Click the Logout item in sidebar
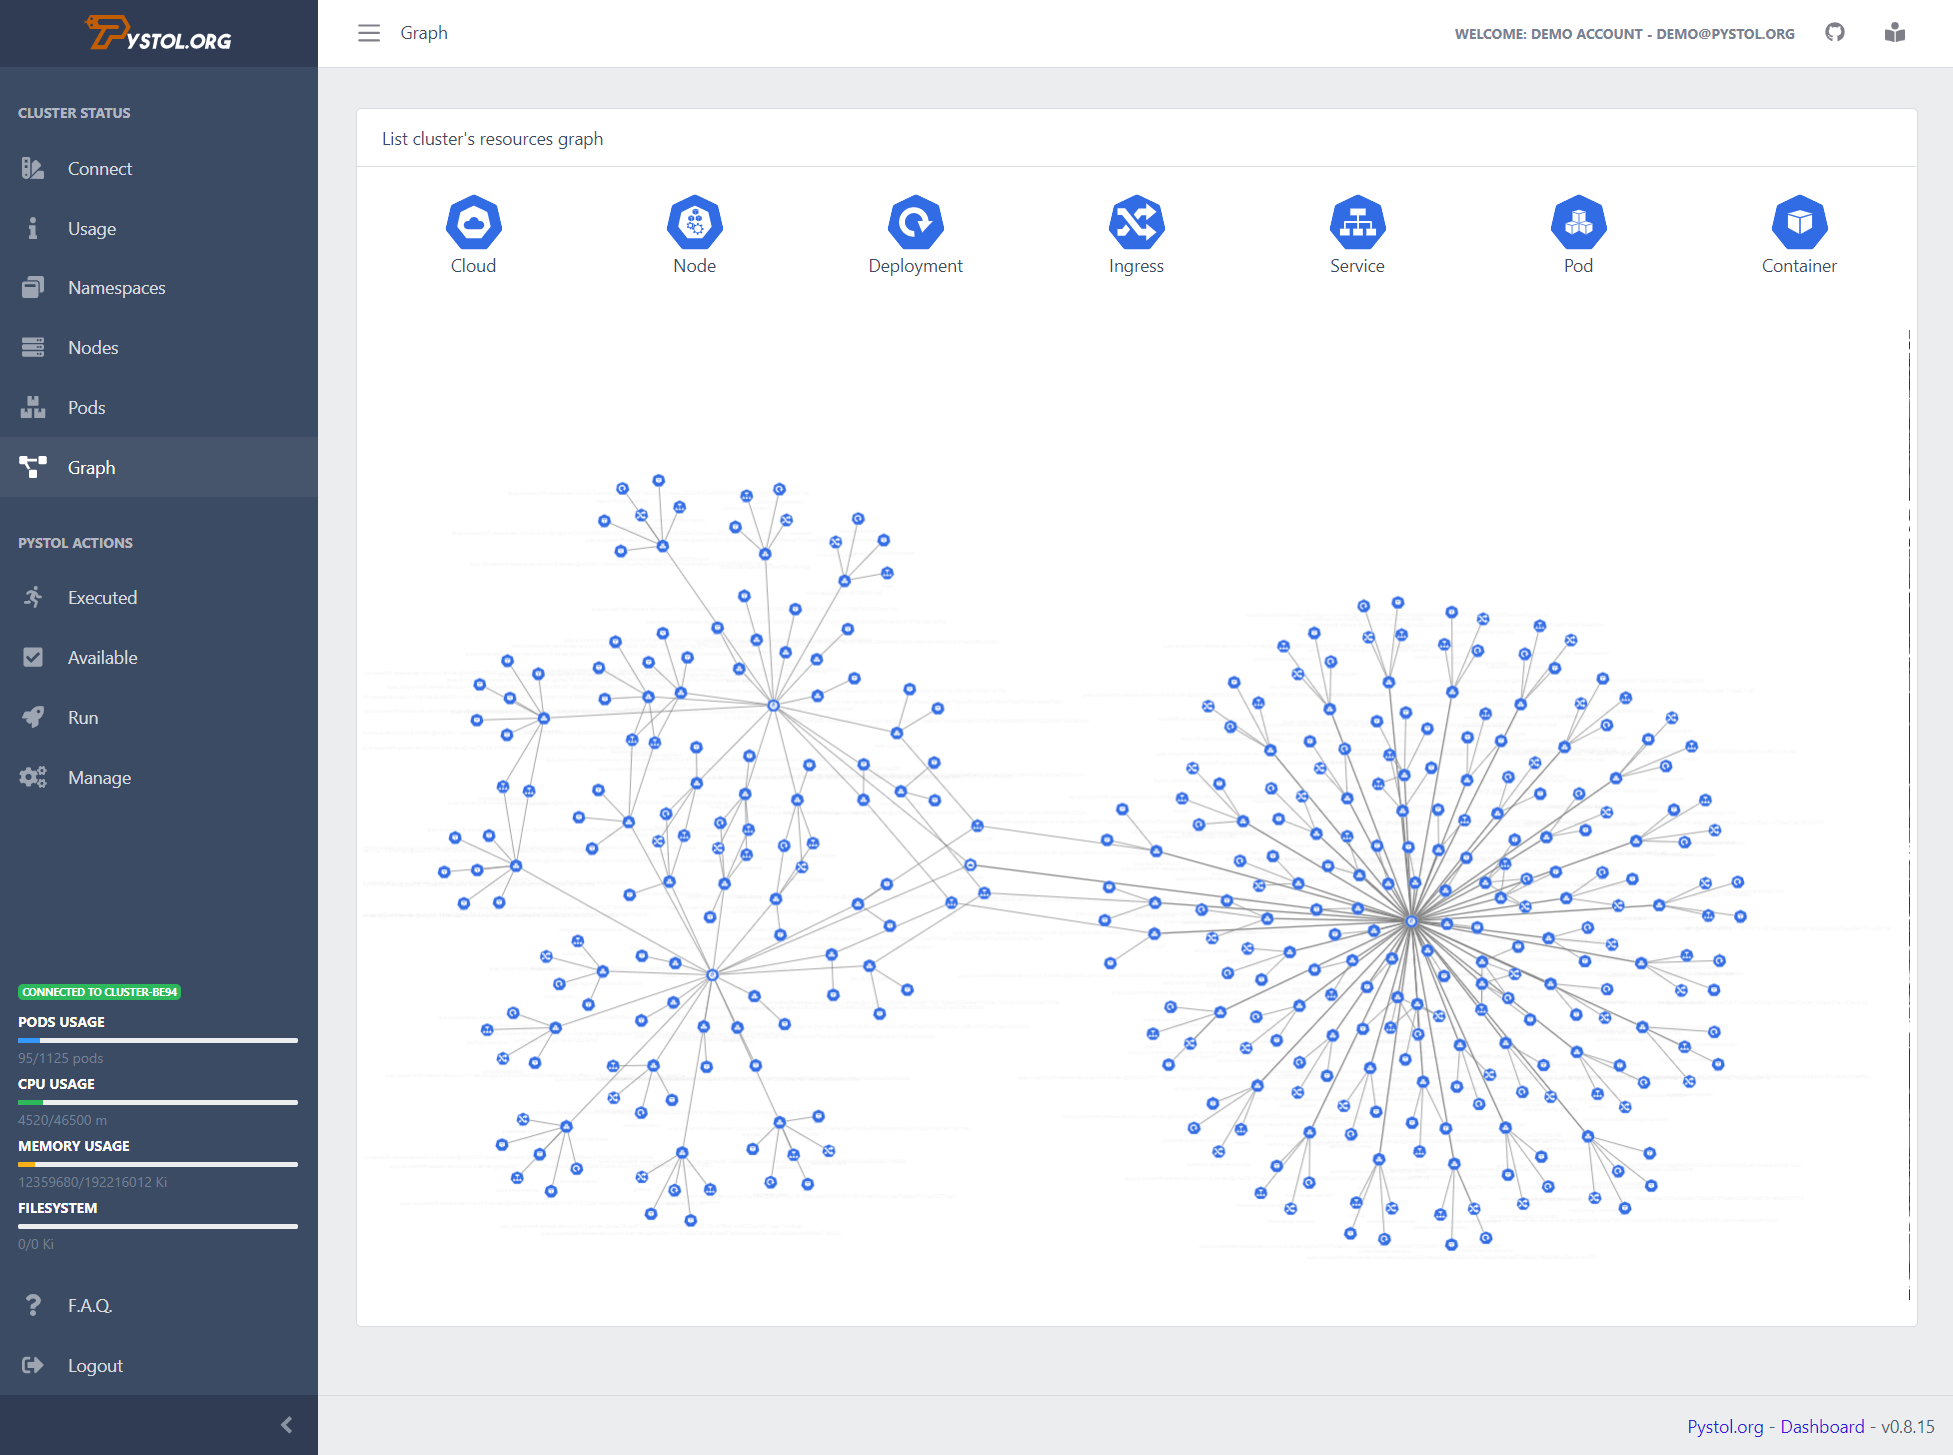Viewport: 1953px width, 1455px height. coord(95,1366)
